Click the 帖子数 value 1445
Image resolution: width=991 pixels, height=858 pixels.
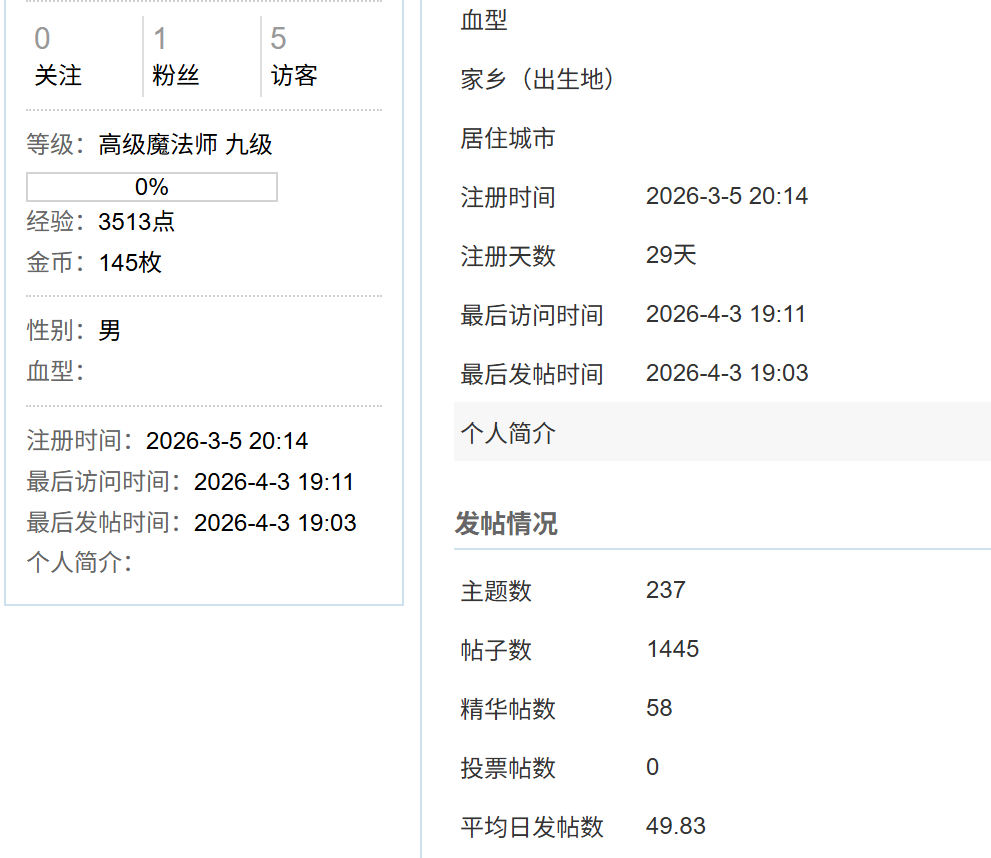point(672,649)
